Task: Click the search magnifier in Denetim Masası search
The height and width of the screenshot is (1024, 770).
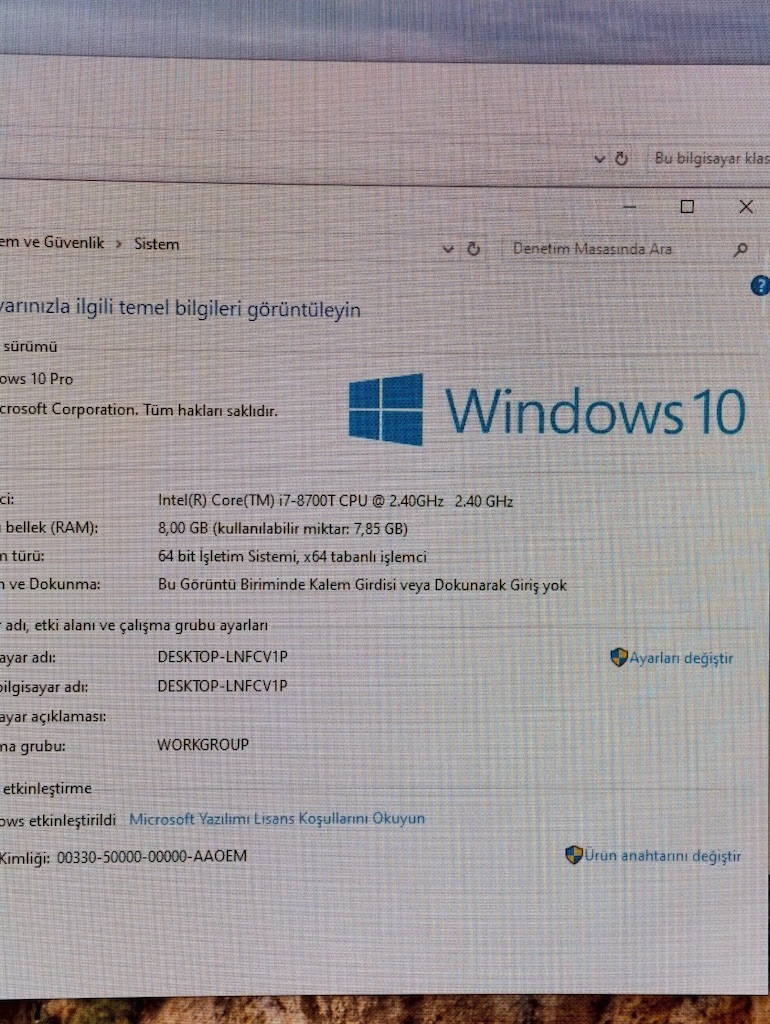Action: point(741,249)
